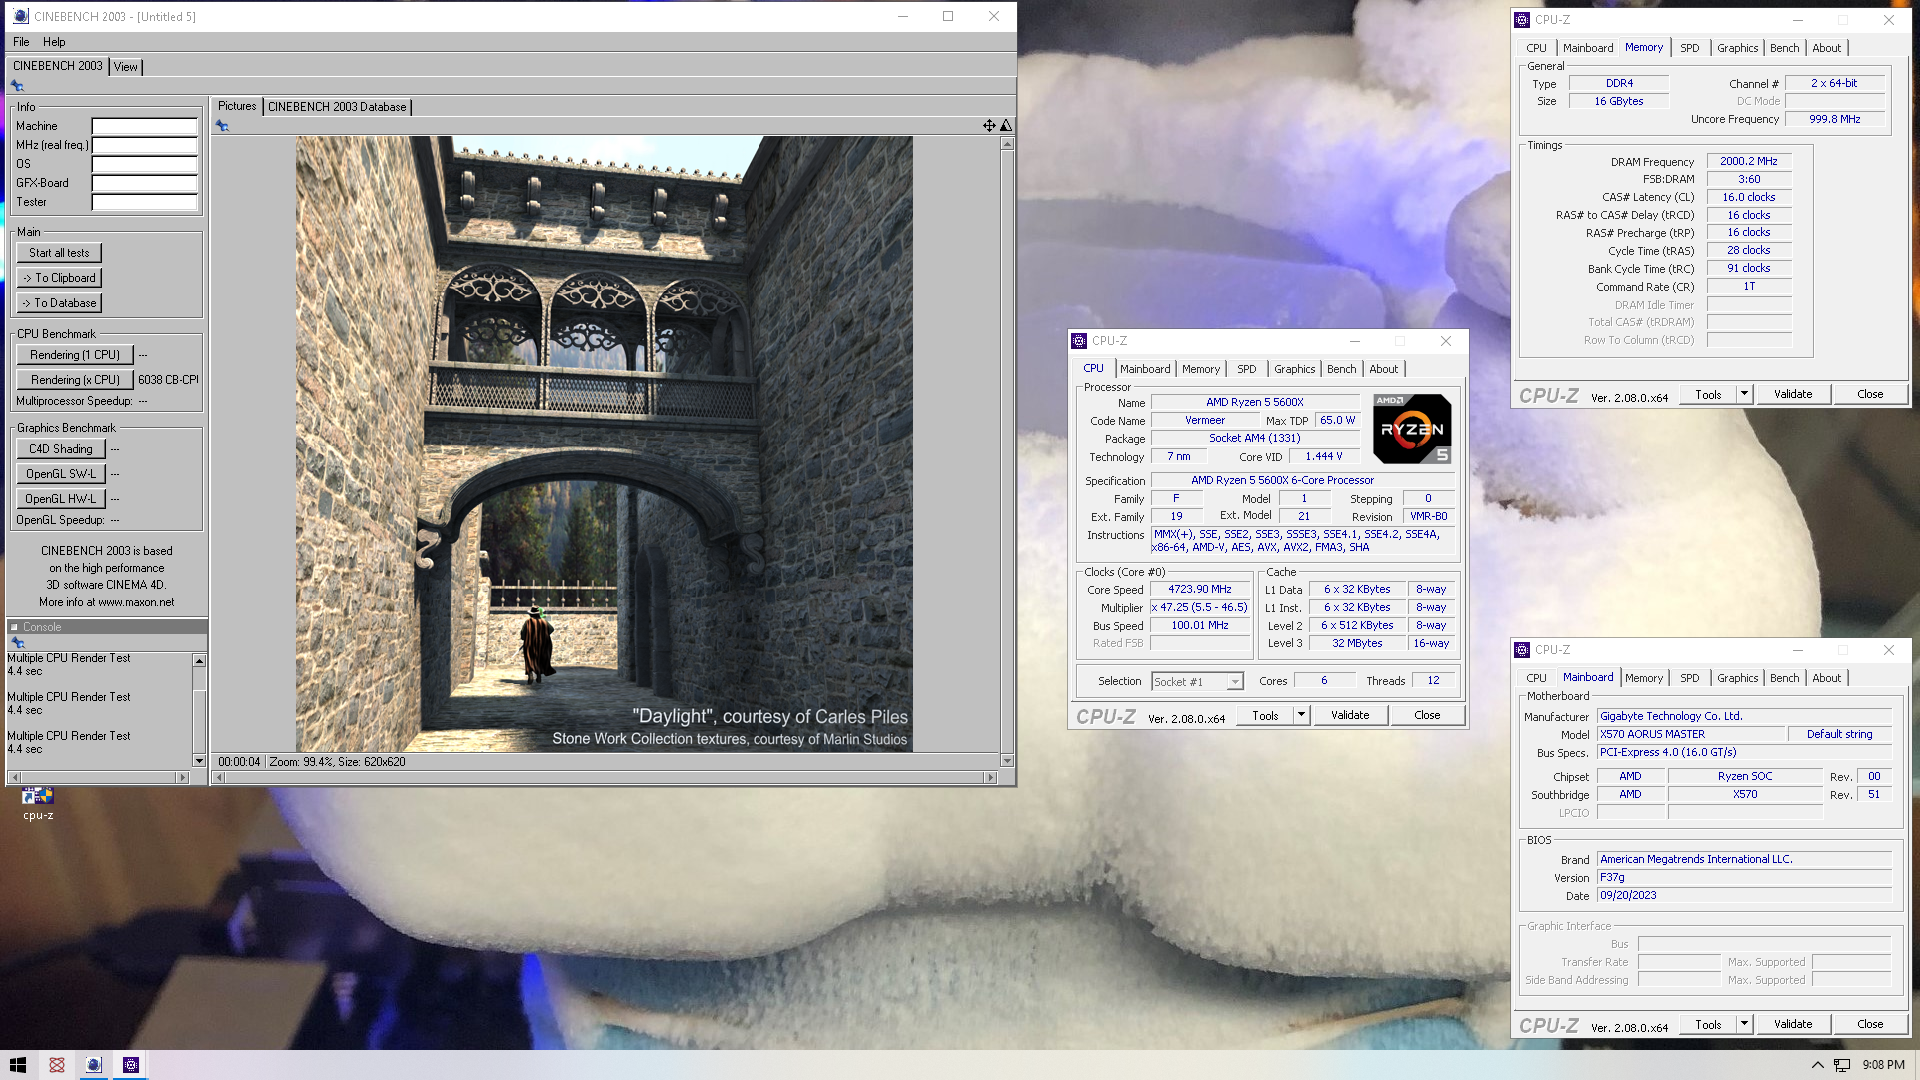Open the File menu in CINEBENCH
Screen dimensions: 1920x1080
point(21,42)
